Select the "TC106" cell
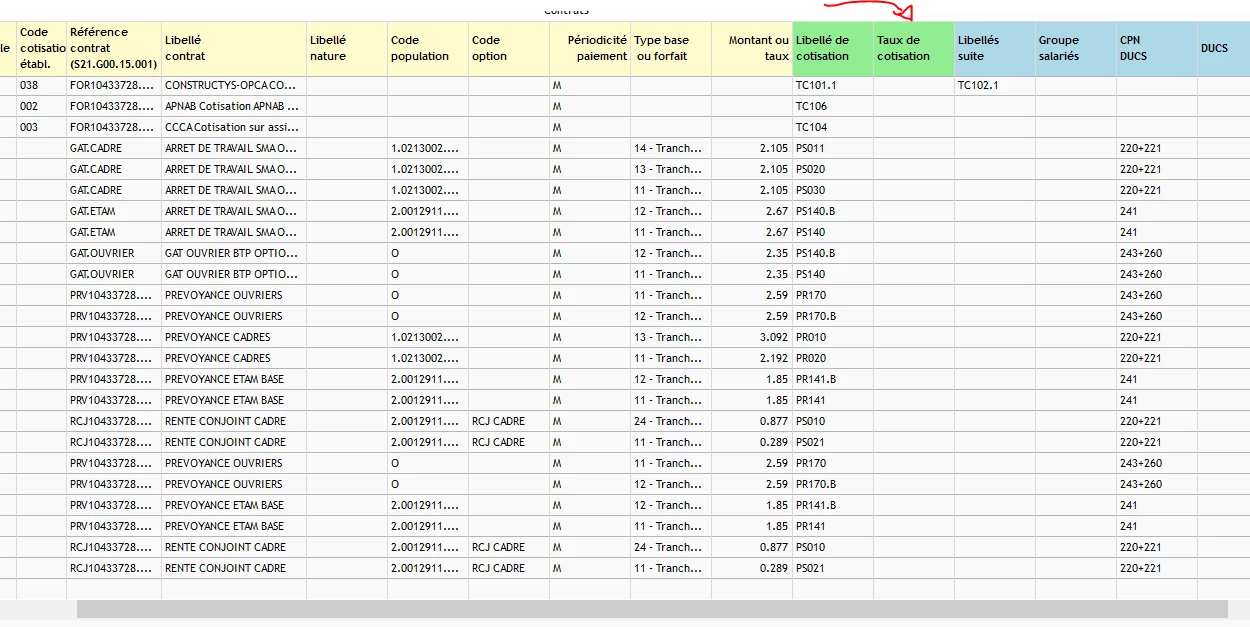Screen dimensions: 1250x627 click(x=833, y=107)
